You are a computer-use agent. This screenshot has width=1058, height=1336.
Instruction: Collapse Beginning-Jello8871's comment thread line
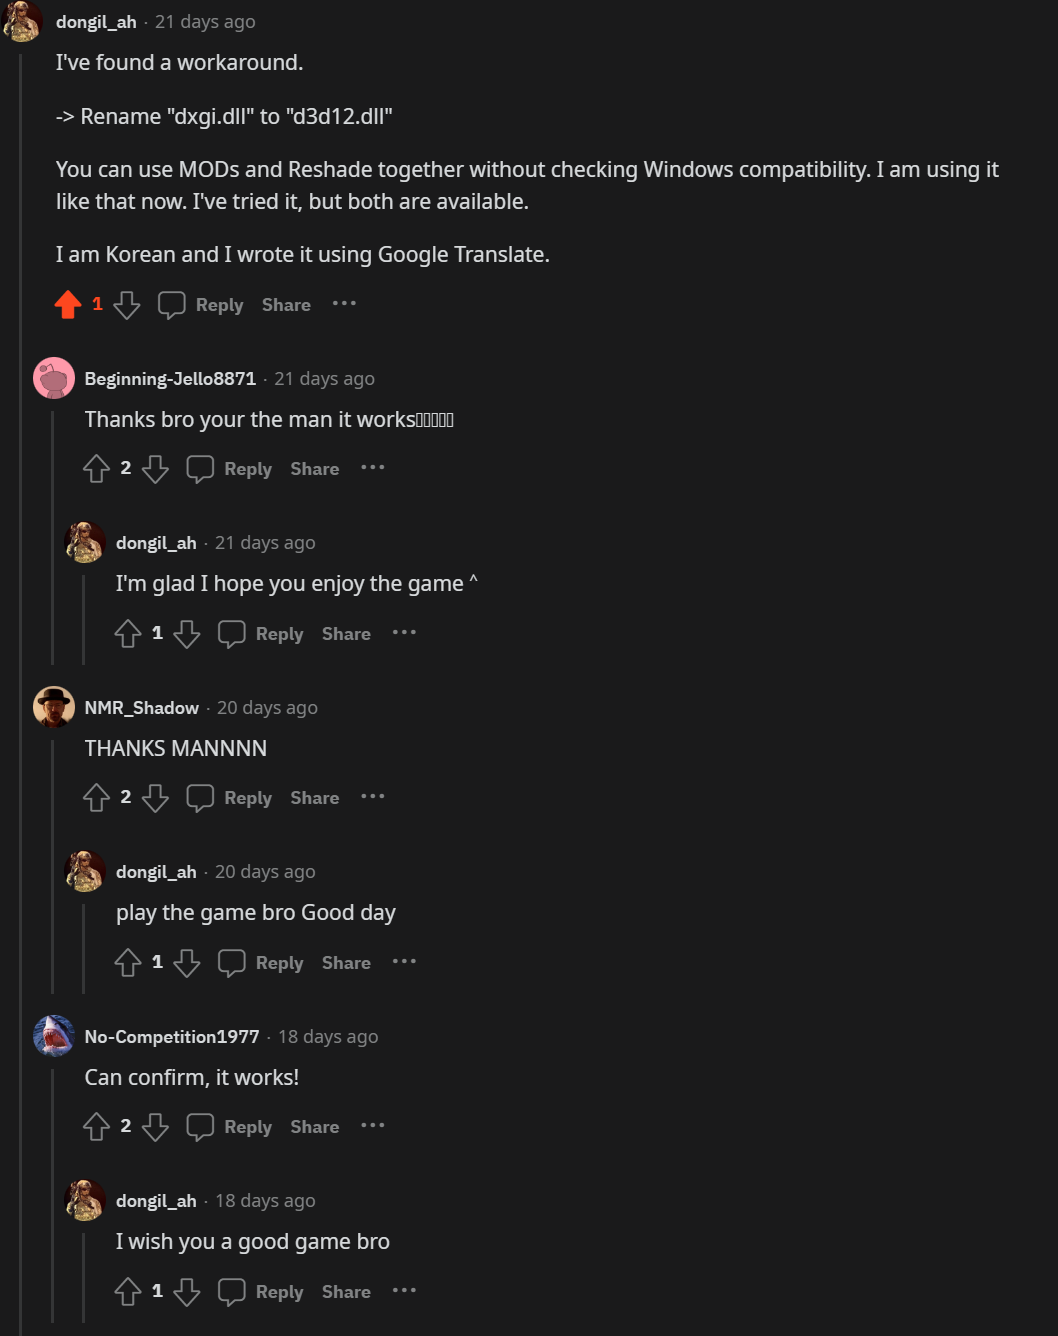point(53,540)
